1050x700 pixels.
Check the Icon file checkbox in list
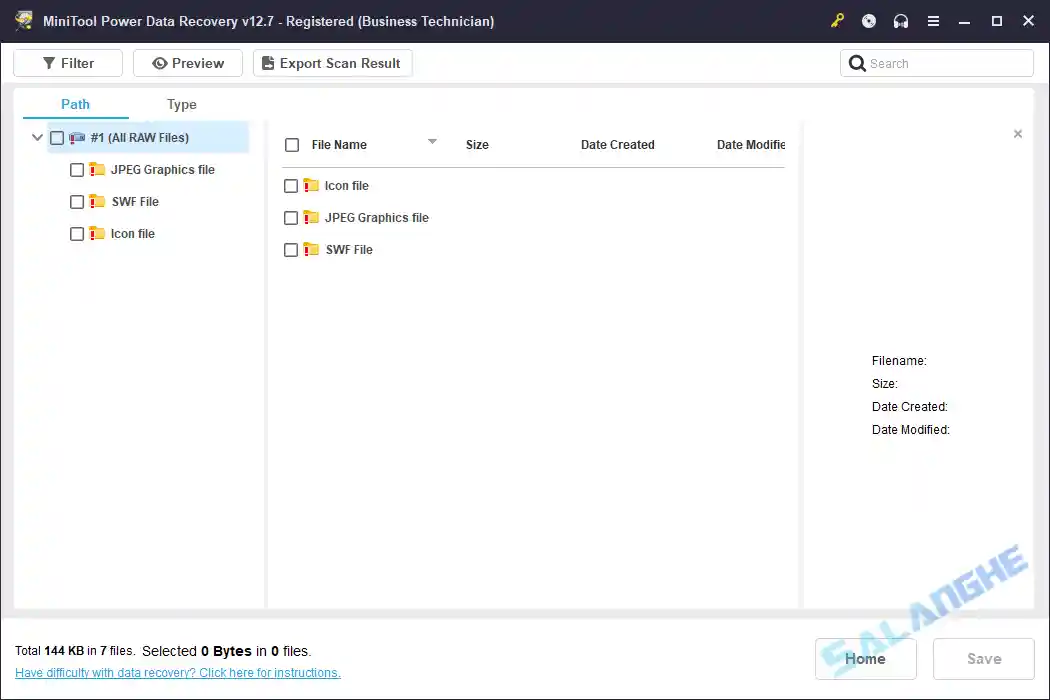[291, 185]
